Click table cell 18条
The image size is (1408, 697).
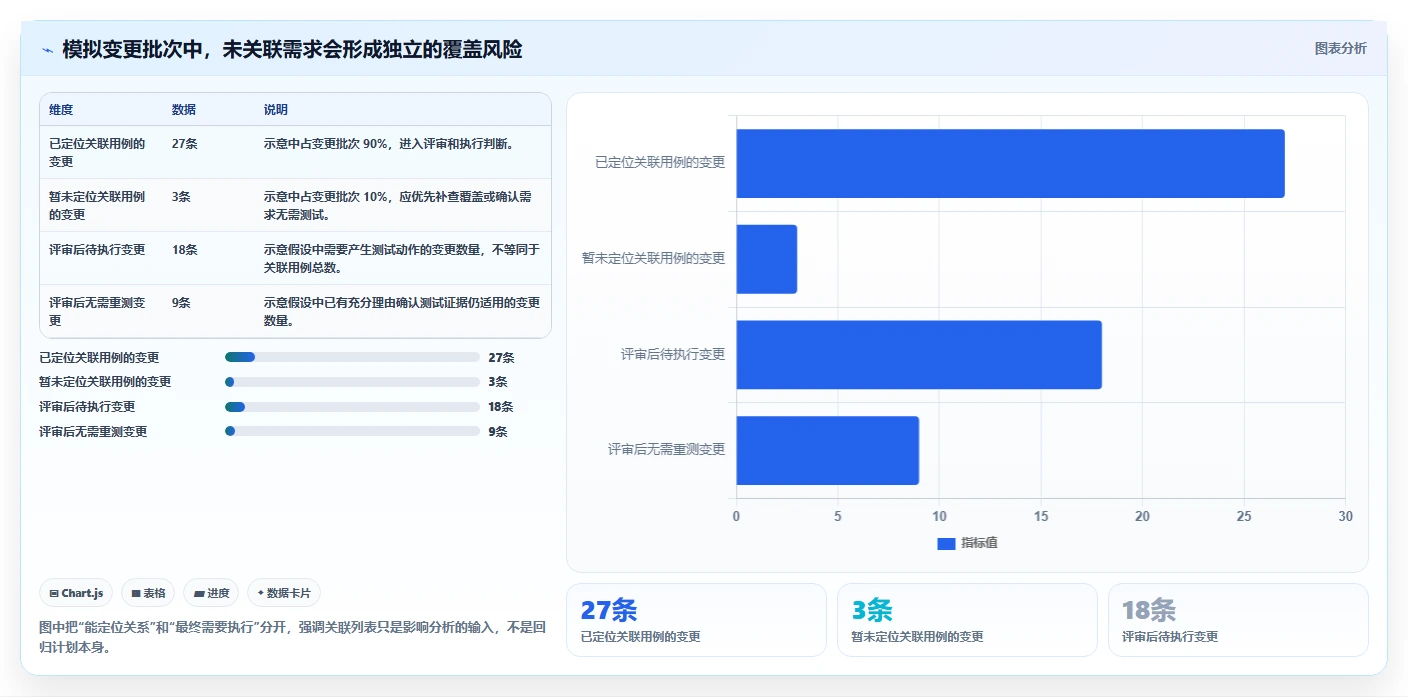(185, 249)
